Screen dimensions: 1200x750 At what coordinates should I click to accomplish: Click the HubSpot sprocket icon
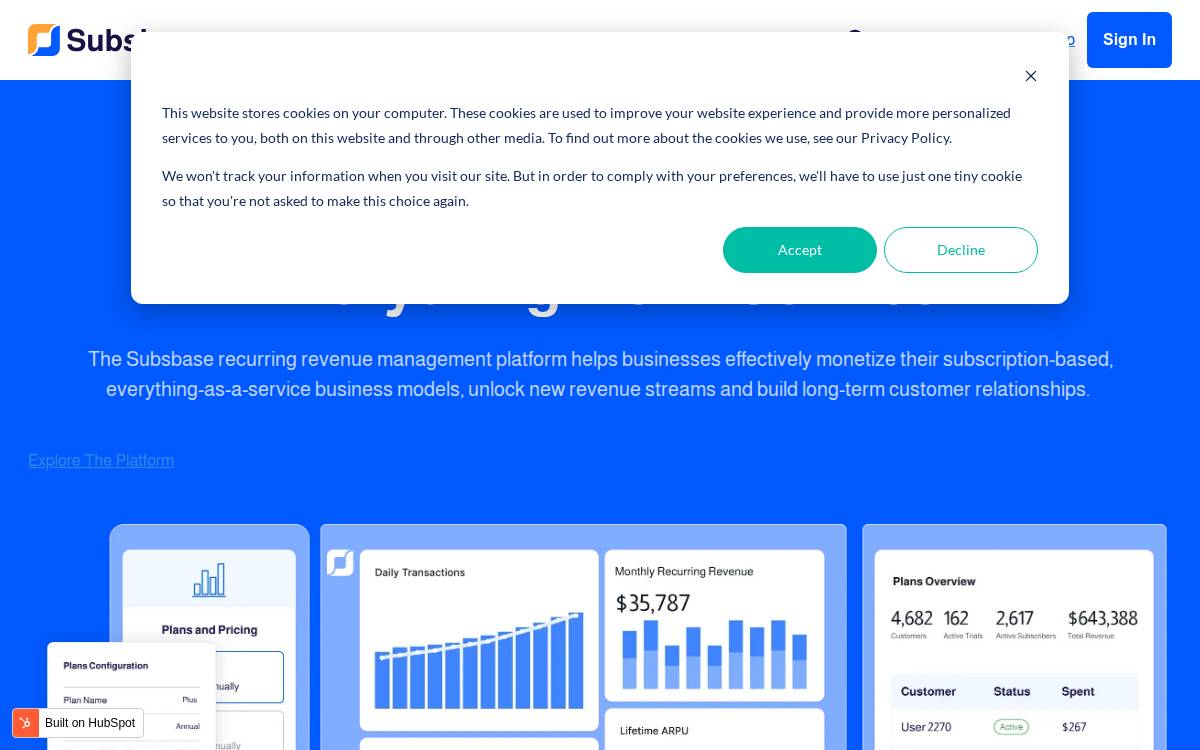point(26,723)
